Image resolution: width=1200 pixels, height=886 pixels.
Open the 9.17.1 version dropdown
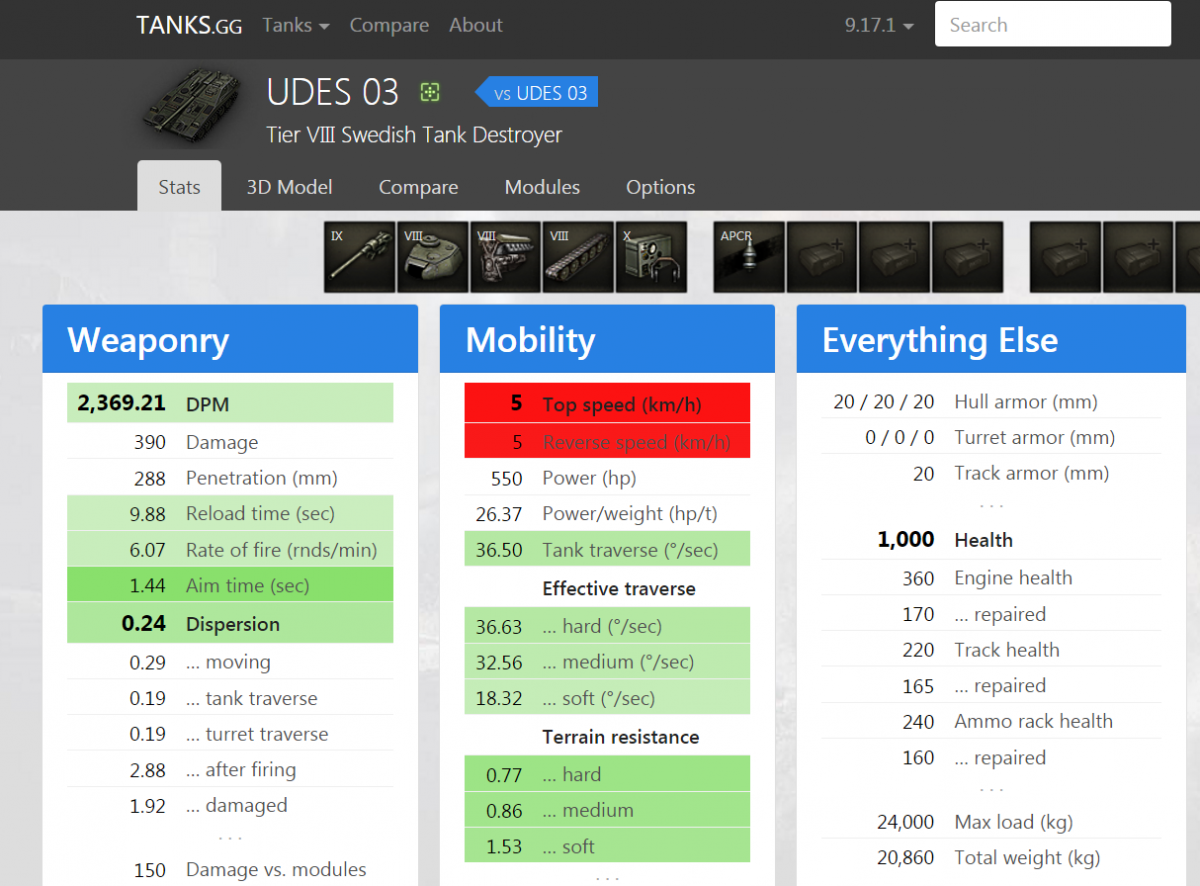[x=879, y=26]
